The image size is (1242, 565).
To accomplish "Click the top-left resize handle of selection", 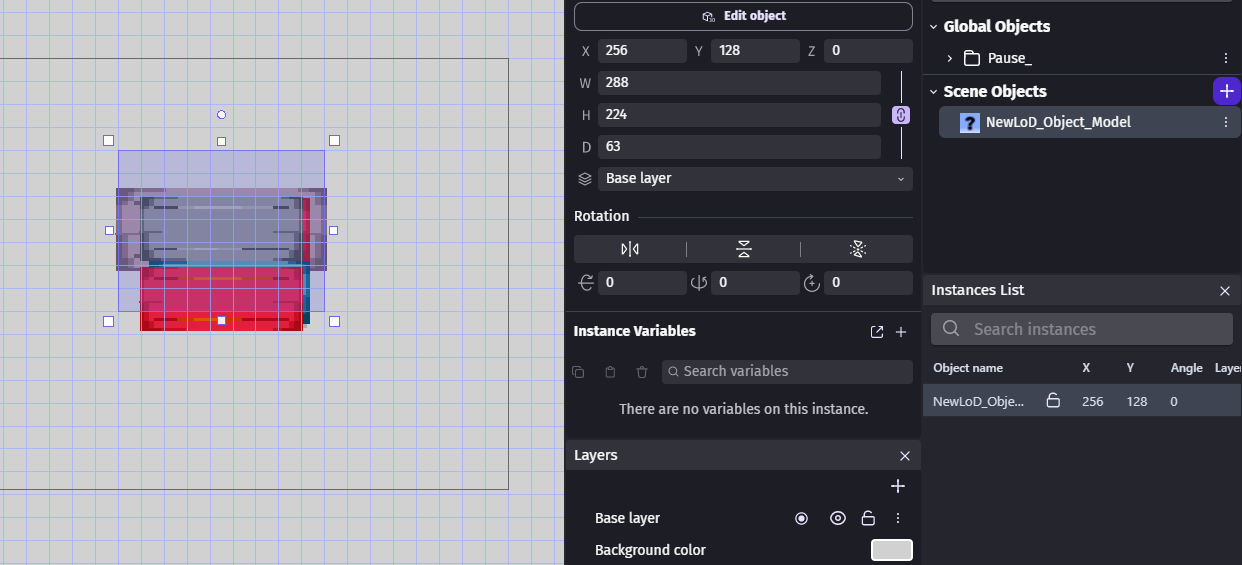I will pos(109,141).
